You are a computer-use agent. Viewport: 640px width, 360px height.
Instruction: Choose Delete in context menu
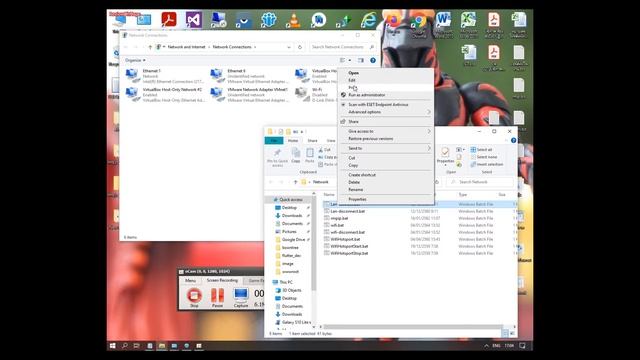coord(386,182)
